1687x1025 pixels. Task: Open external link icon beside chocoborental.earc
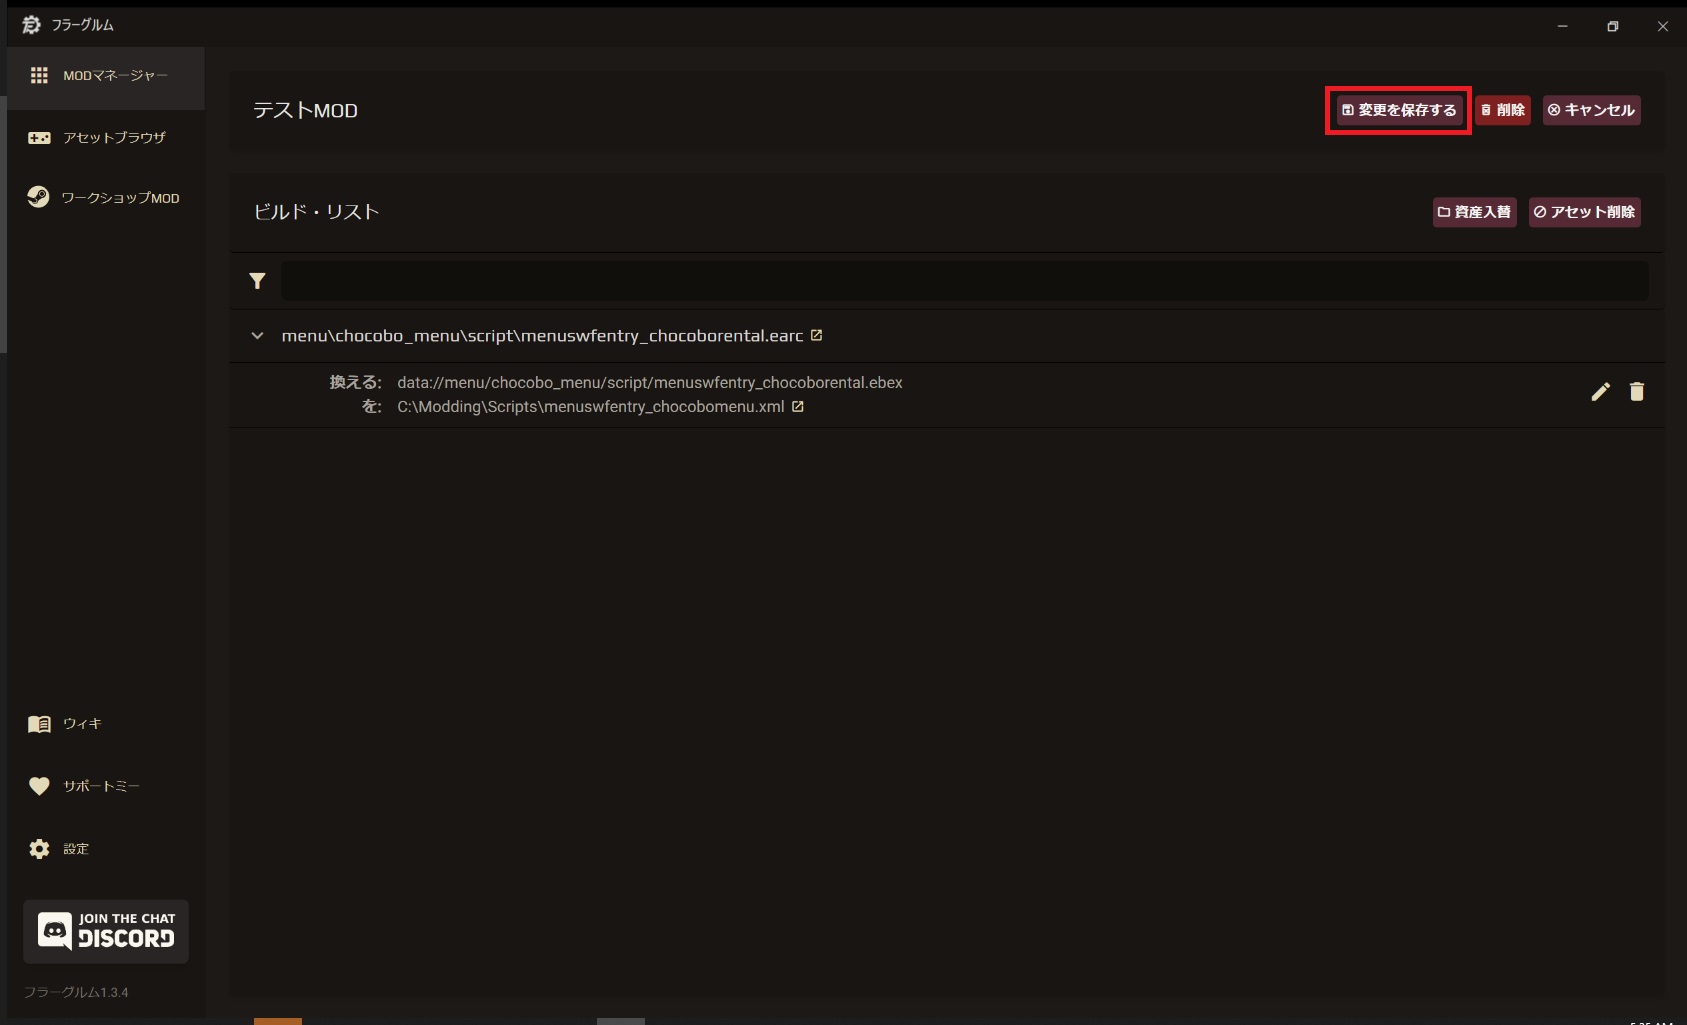(817, 335)
